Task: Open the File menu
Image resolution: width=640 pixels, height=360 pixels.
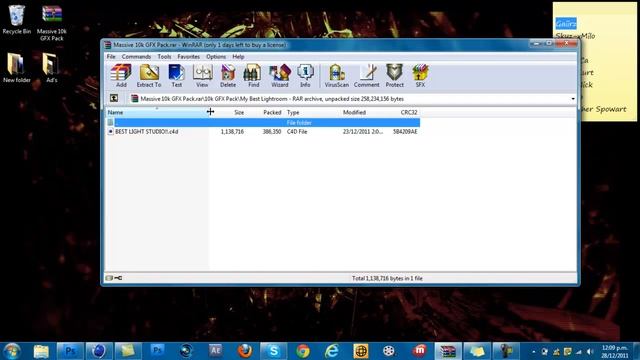Action: (x=111, y=57)
